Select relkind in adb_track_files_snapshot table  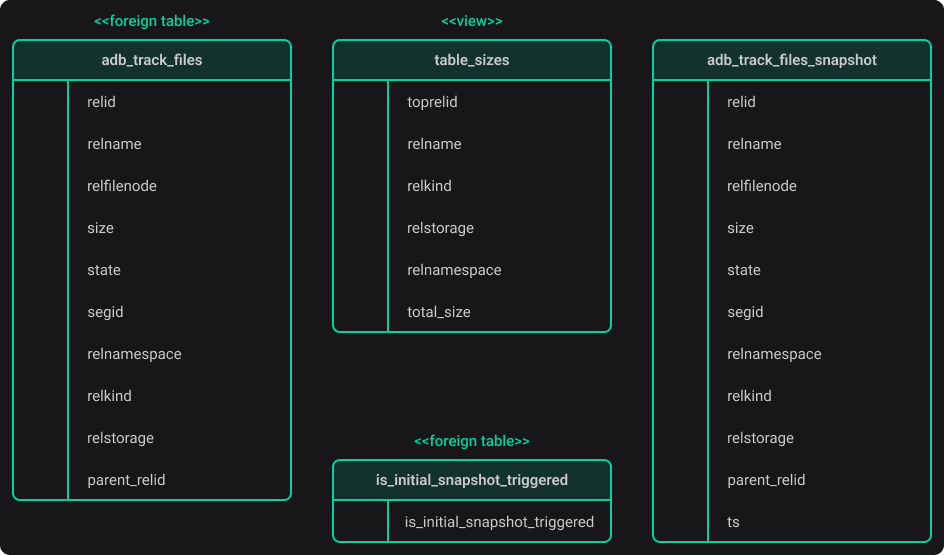(x=749, y=396)
